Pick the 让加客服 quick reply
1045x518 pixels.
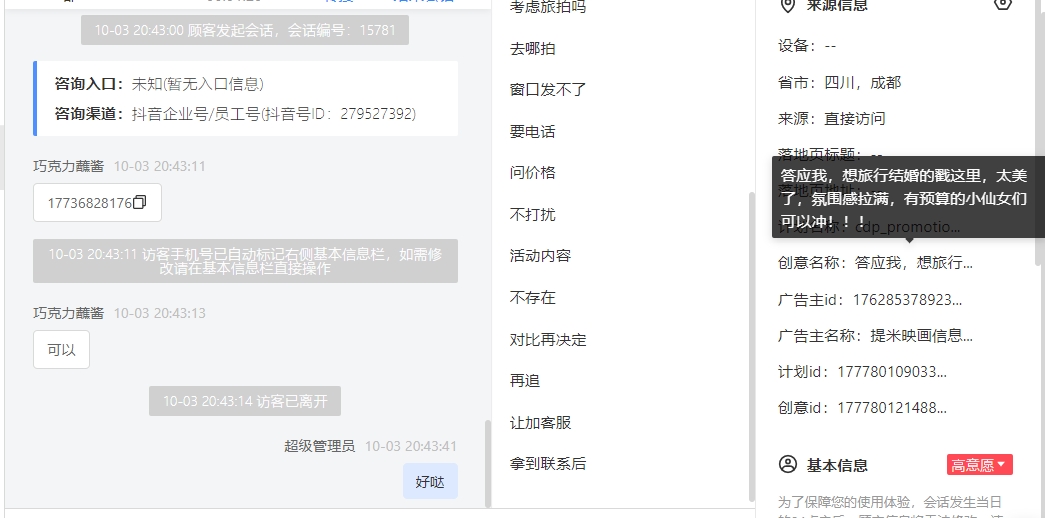(x=540, y=423)
